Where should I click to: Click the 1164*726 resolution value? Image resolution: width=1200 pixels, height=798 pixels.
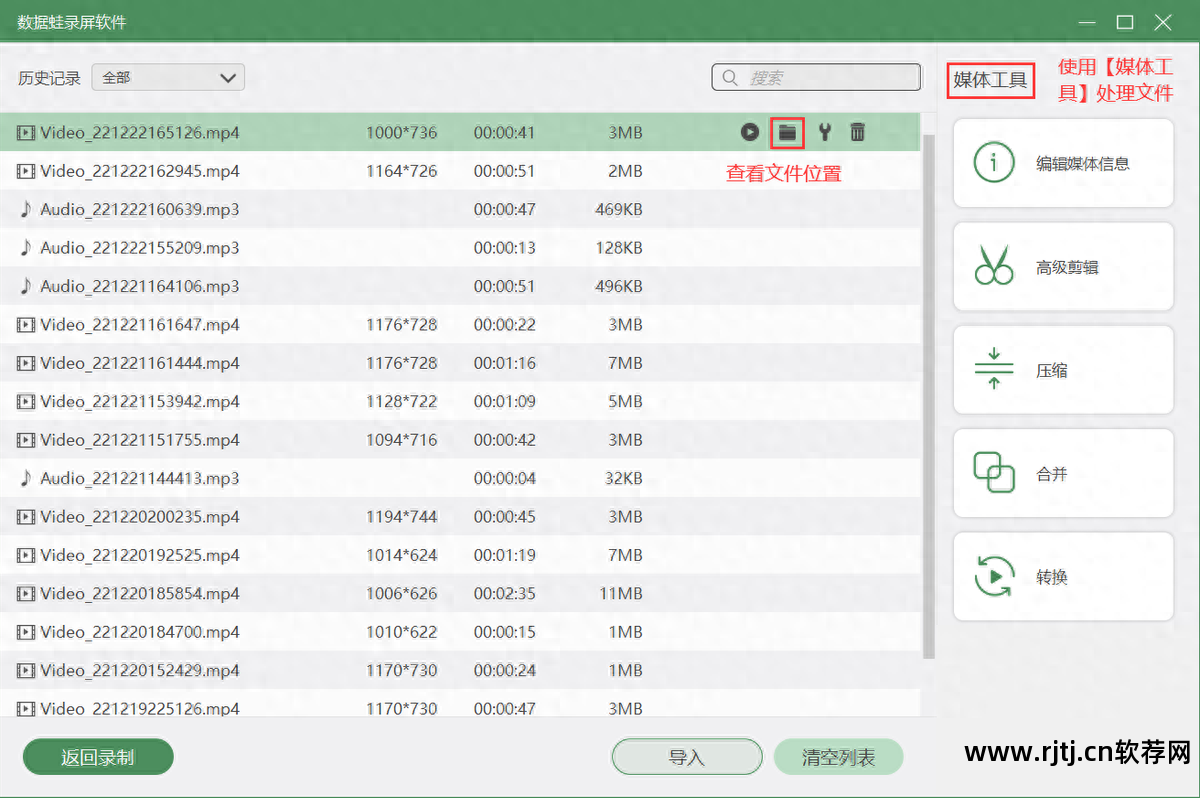[402, 171]
